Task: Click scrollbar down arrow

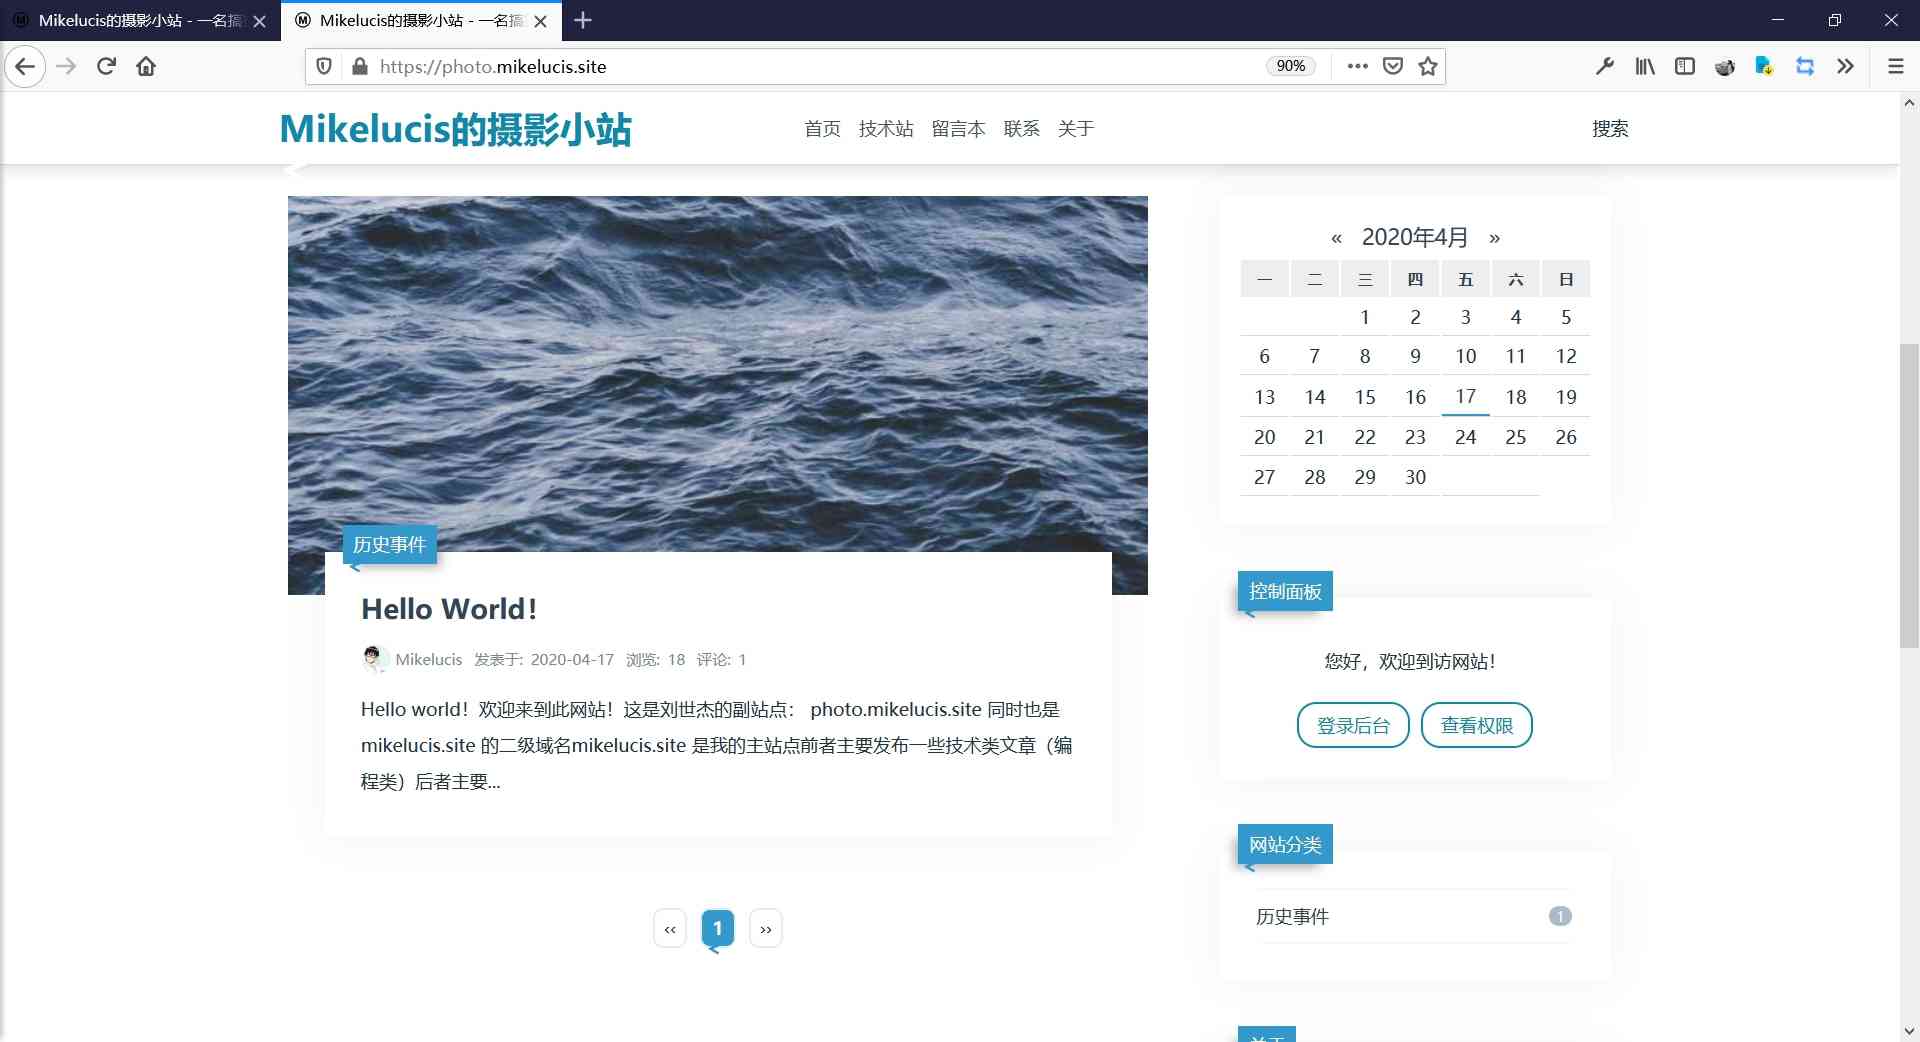Action: pyautogui.click(x=1909, y=1031)
